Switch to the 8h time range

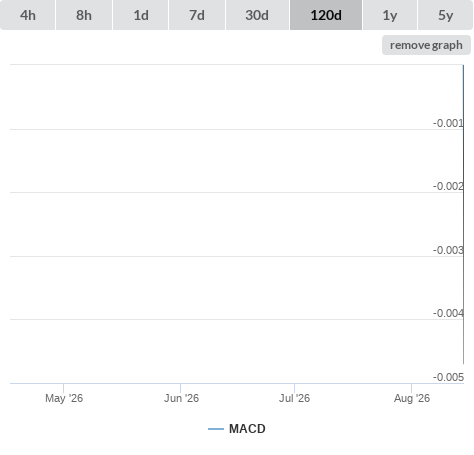point(84,15)
